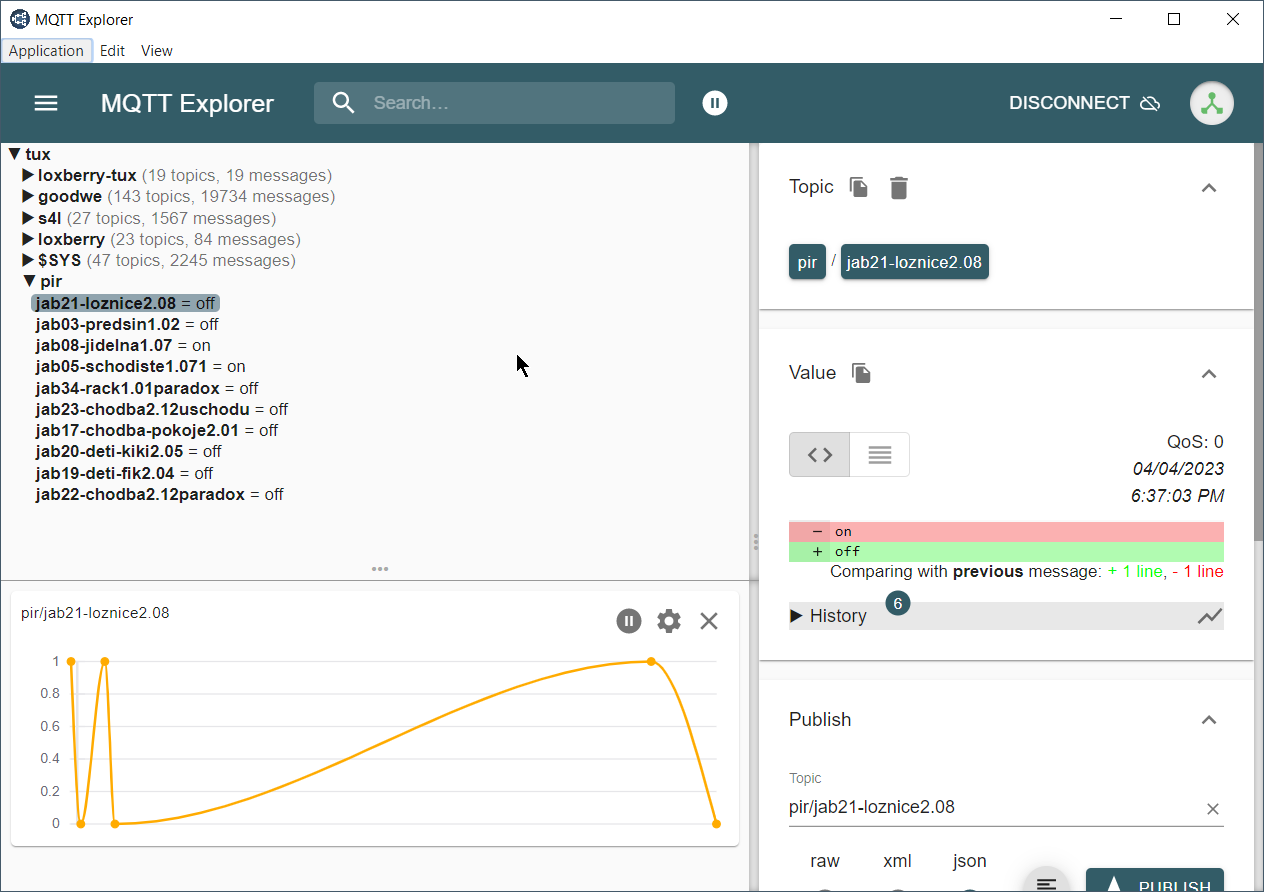Select the raw format label
1264x892 pixels.
(825, 861)
